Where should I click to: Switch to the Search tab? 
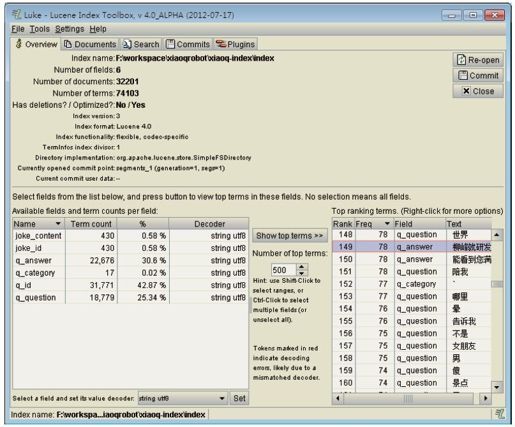(141, 44)
